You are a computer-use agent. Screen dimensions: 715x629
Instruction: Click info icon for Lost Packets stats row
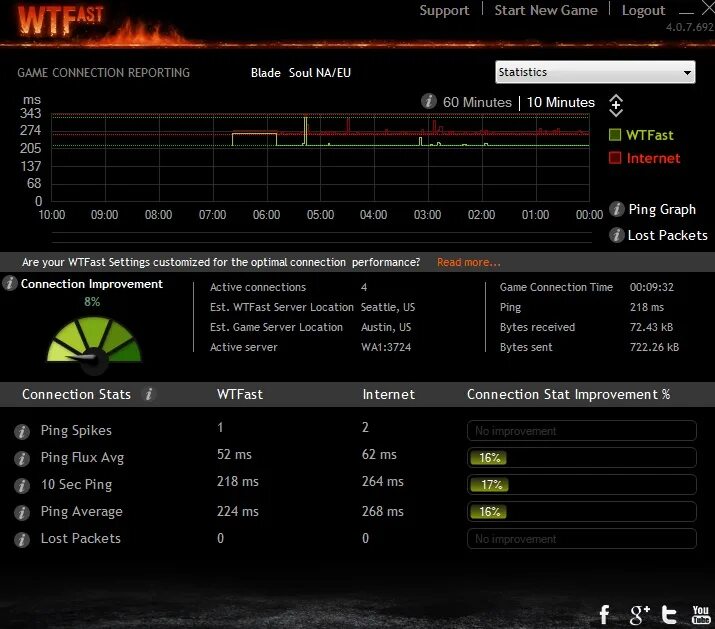tap(21, 539)
